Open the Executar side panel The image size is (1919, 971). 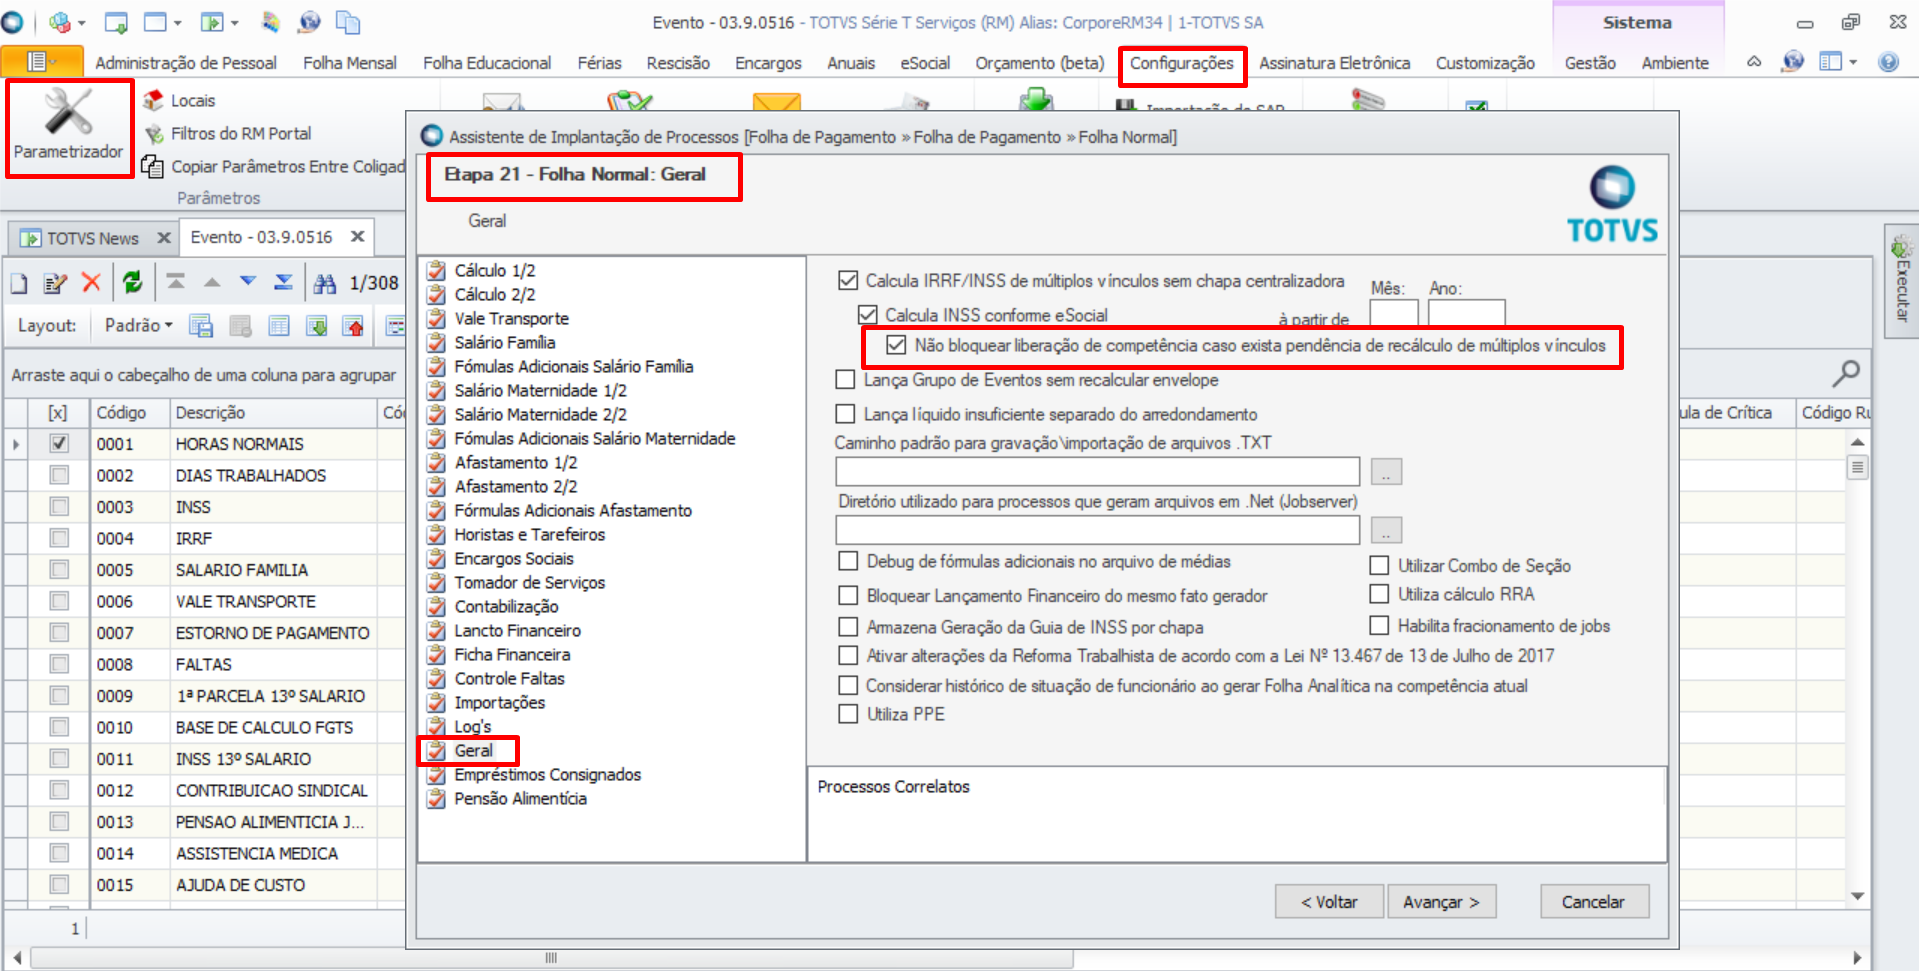1902,280
